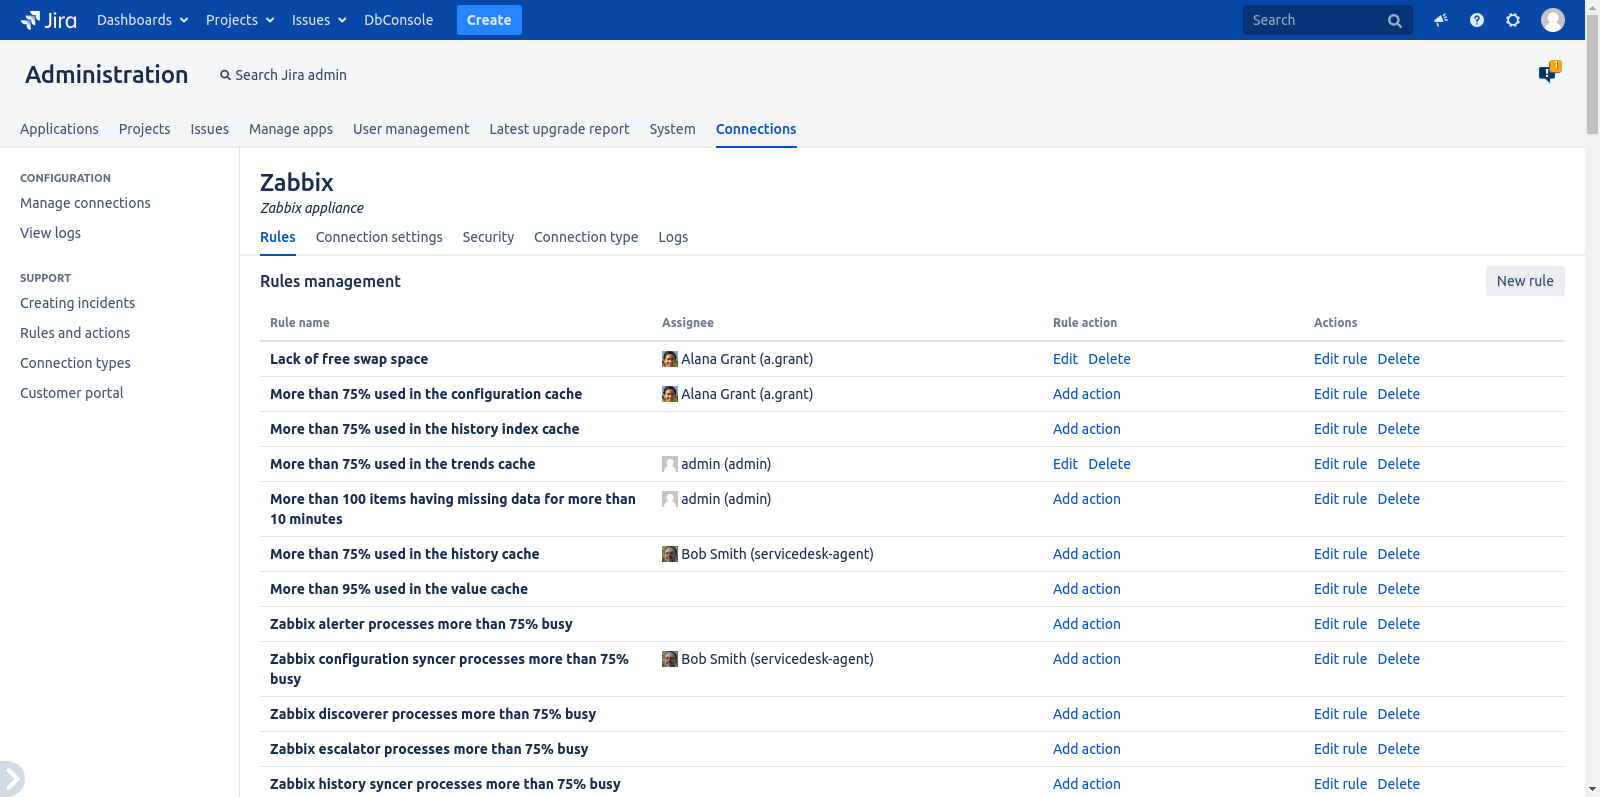Edit action for trends cache rule

click(1065, 464)
